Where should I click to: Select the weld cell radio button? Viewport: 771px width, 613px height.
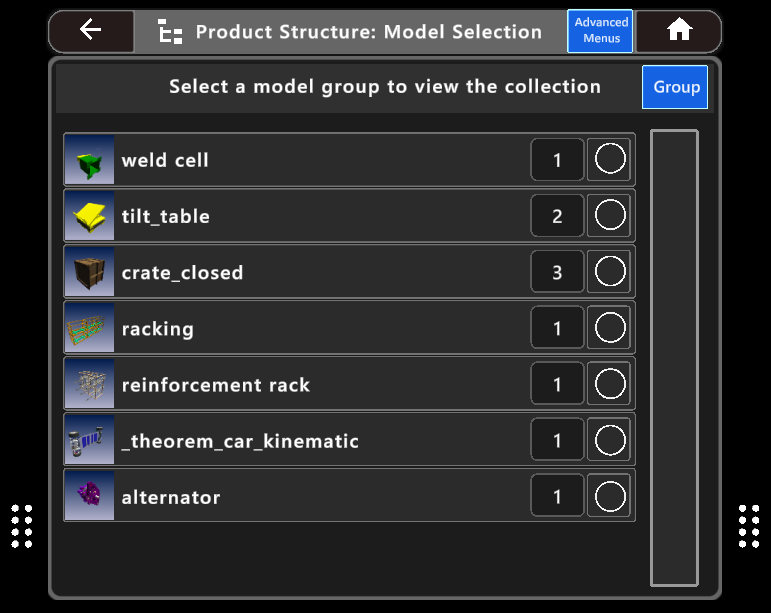[609, 160]
